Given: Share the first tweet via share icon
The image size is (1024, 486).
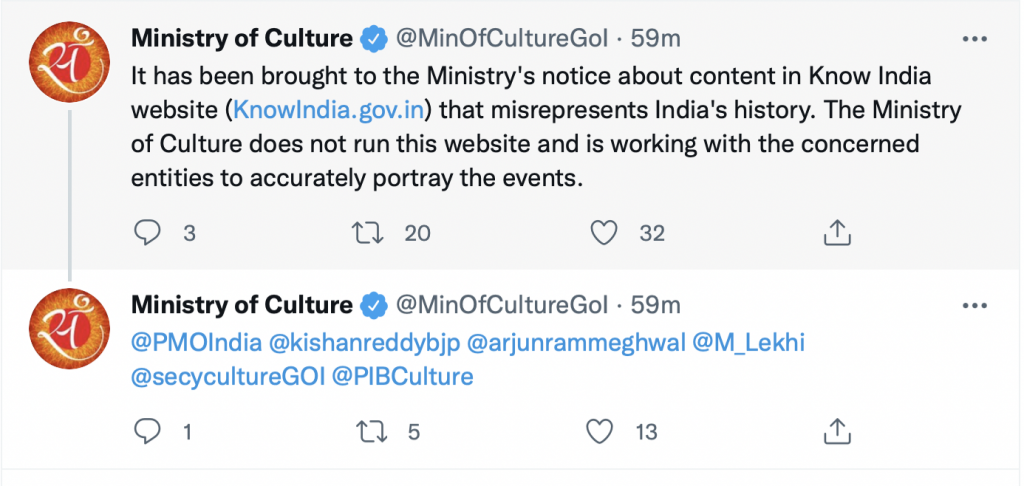Looking at the screenshot, I should 836,233.
